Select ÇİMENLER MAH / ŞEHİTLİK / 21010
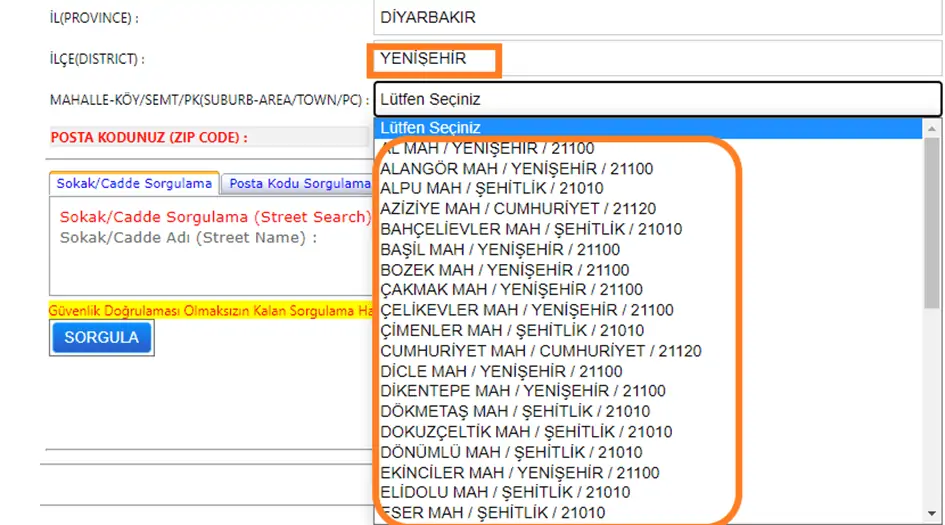Image resolution: width=945 pixels, height=525 pixels. [x=512, y=330]
